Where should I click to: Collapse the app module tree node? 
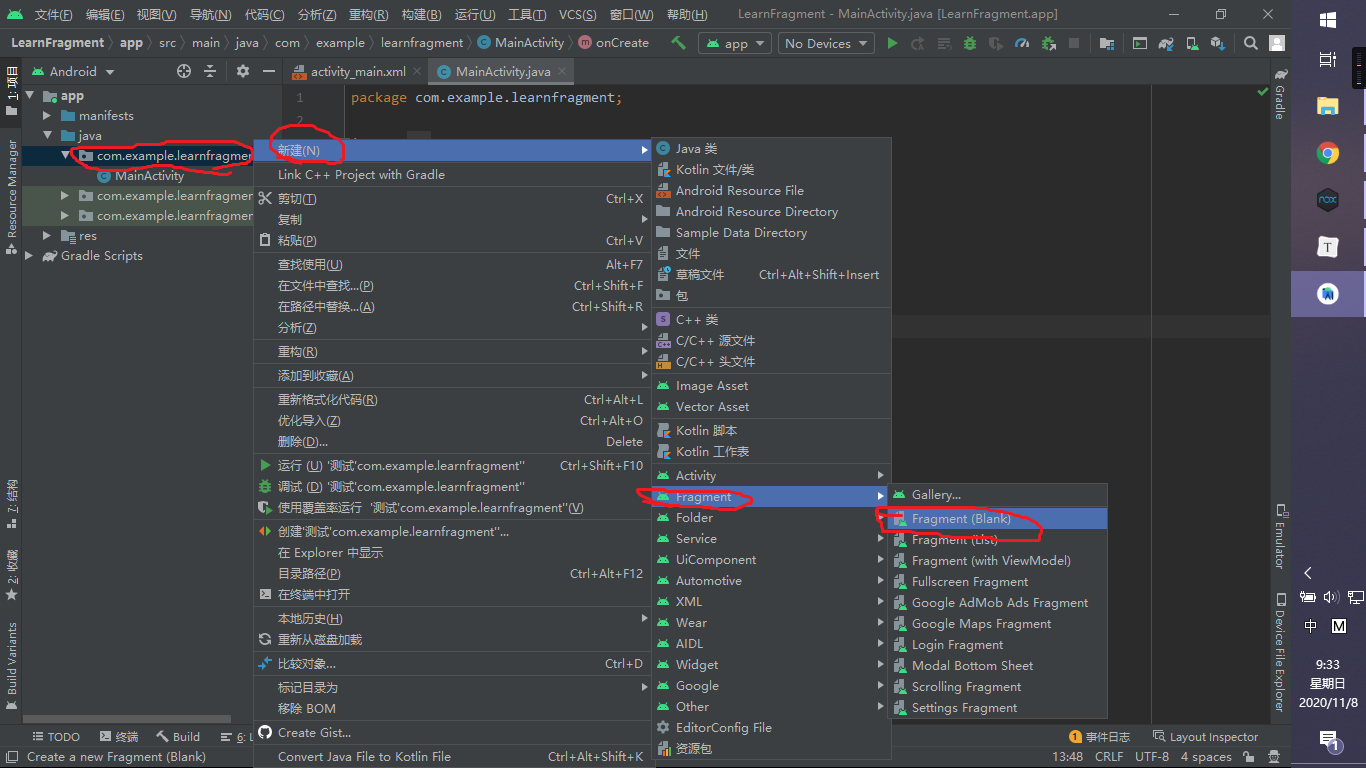point(29,96)
